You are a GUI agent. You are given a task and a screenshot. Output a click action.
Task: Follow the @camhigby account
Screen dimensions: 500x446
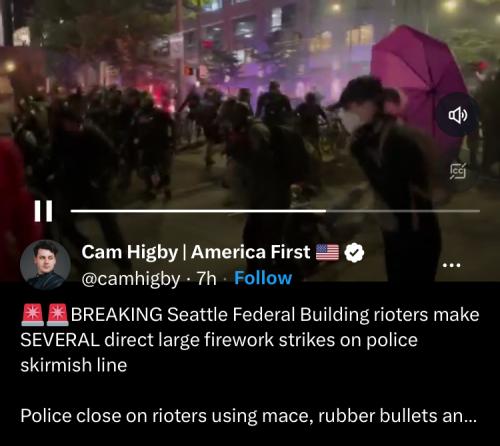[263, 278]
